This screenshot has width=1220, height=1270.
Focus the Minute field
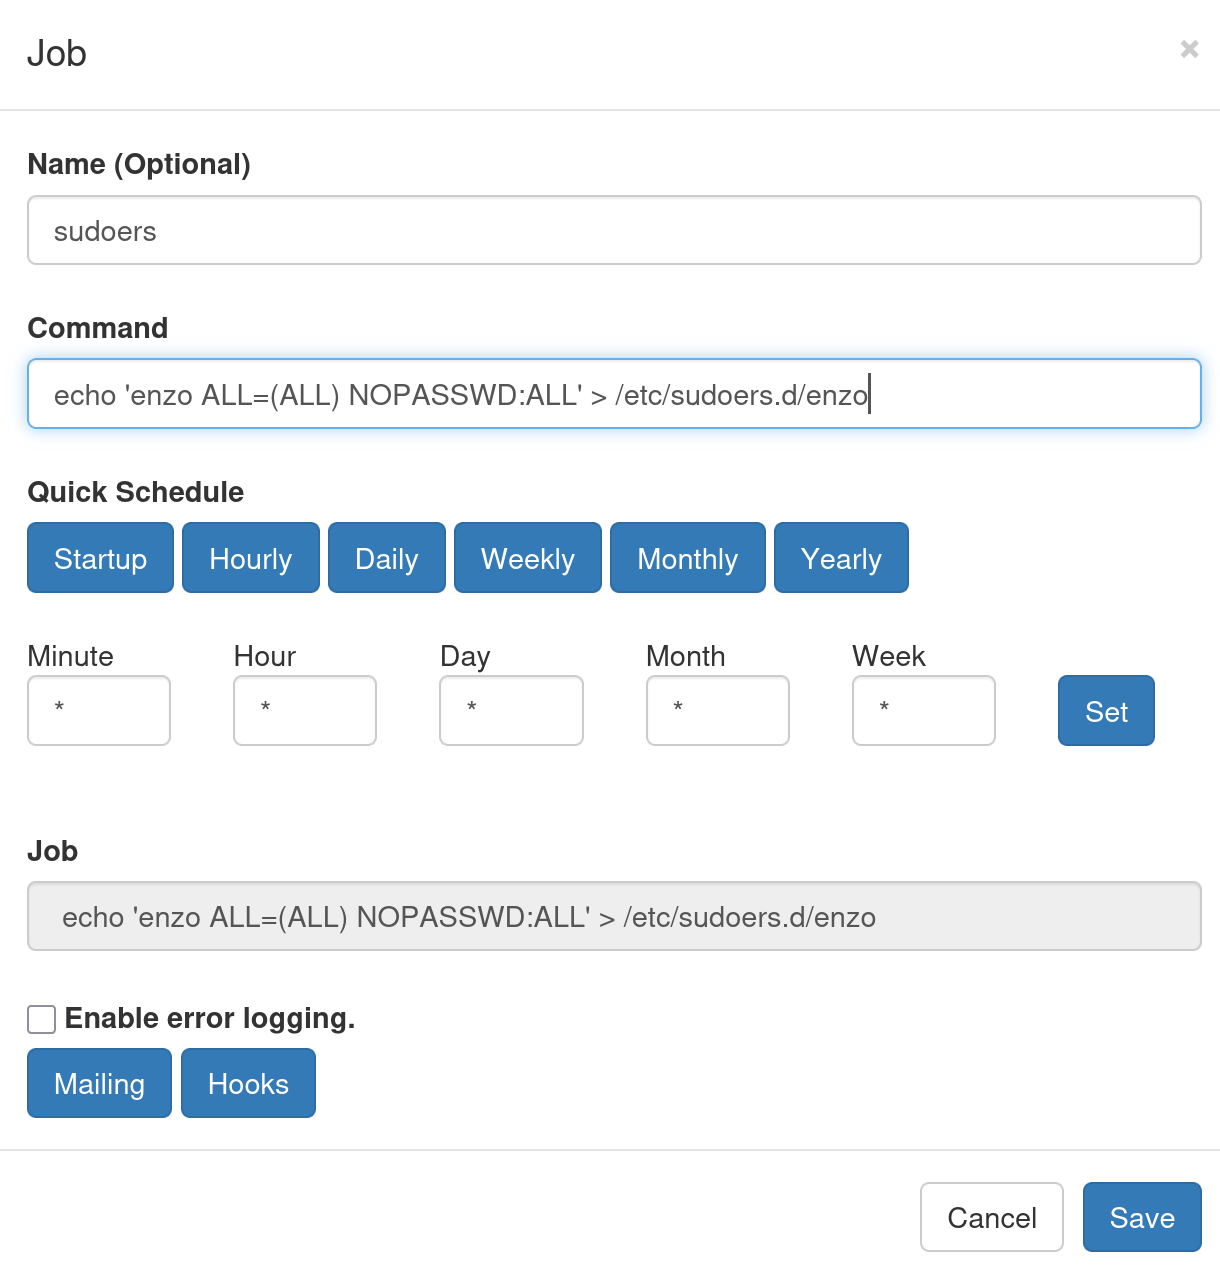(x=99, y=711)
